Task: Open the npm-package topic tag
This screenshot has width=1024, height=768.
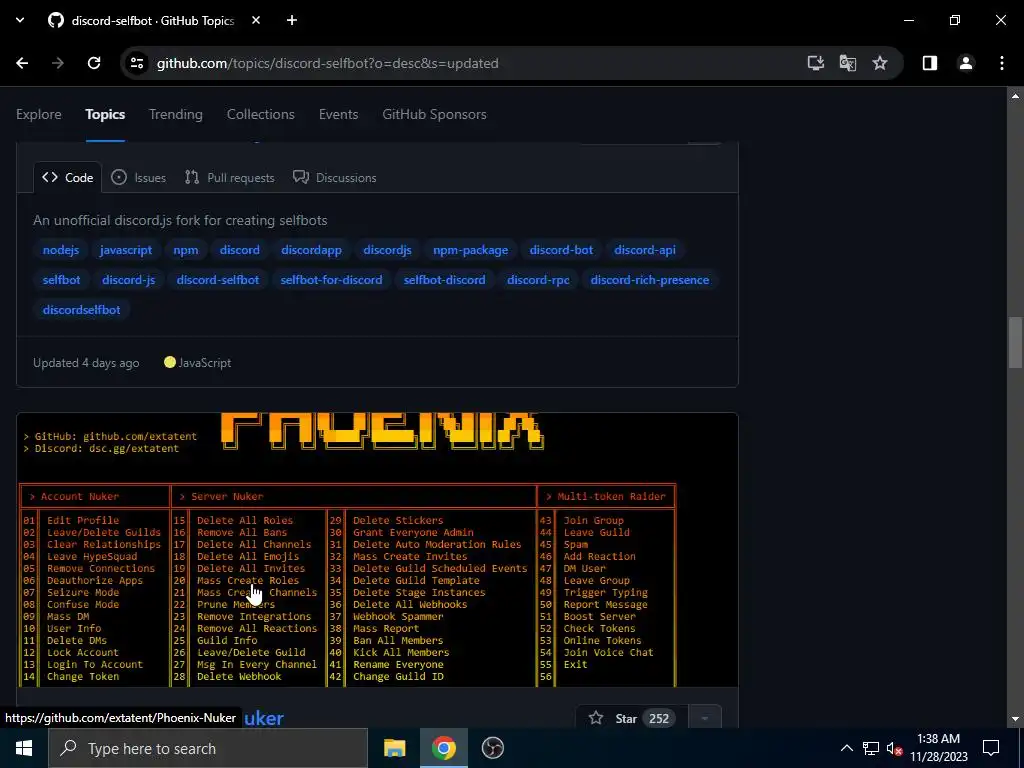Action: 471,250
